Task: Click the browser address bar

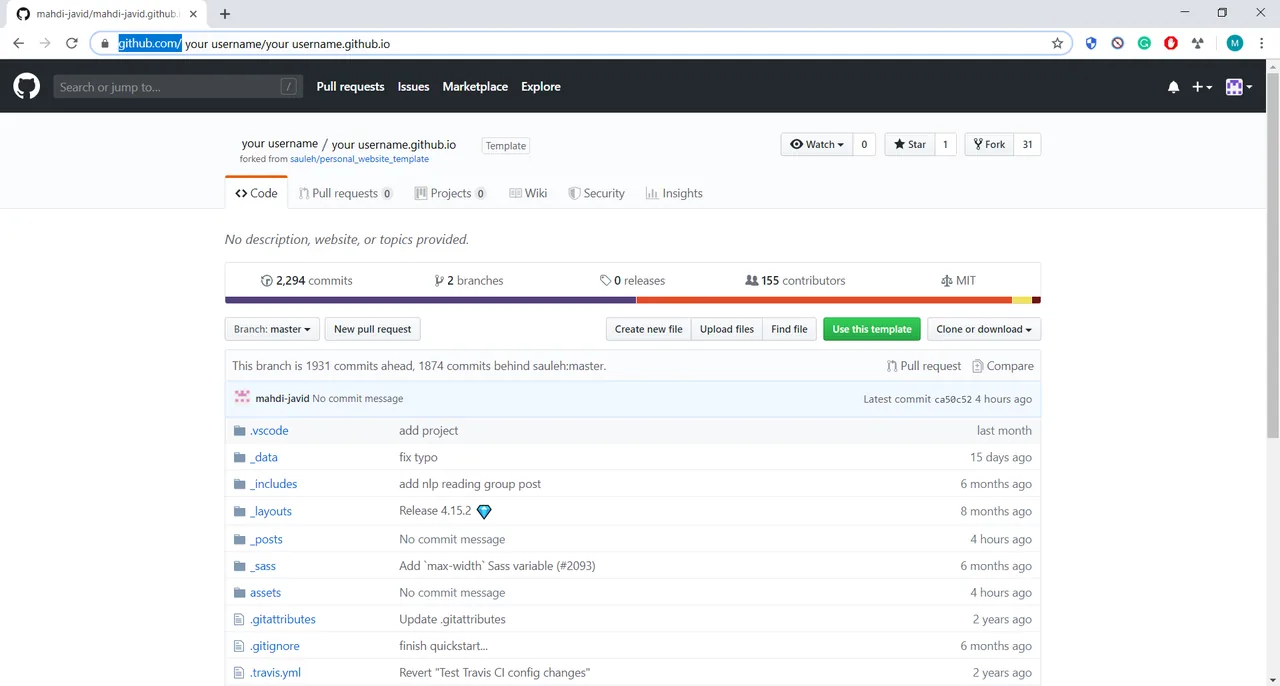Action: pyautogui.click(x=580, y=43)
